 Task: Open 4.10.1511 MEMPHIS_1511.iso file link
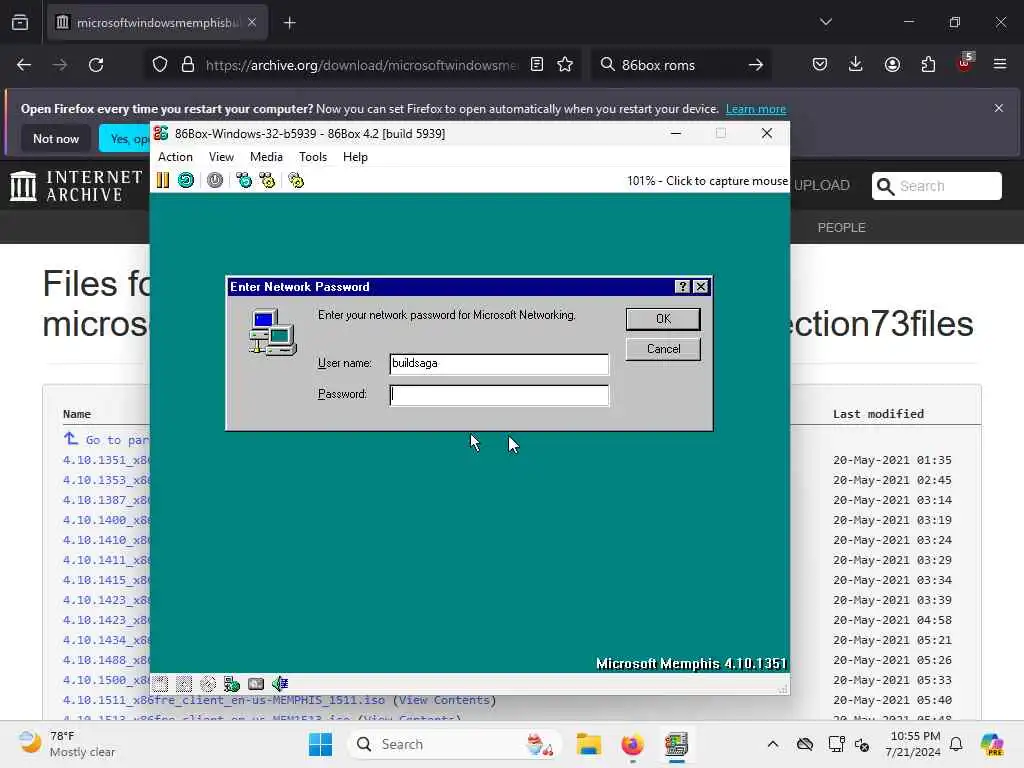point(224,700)
